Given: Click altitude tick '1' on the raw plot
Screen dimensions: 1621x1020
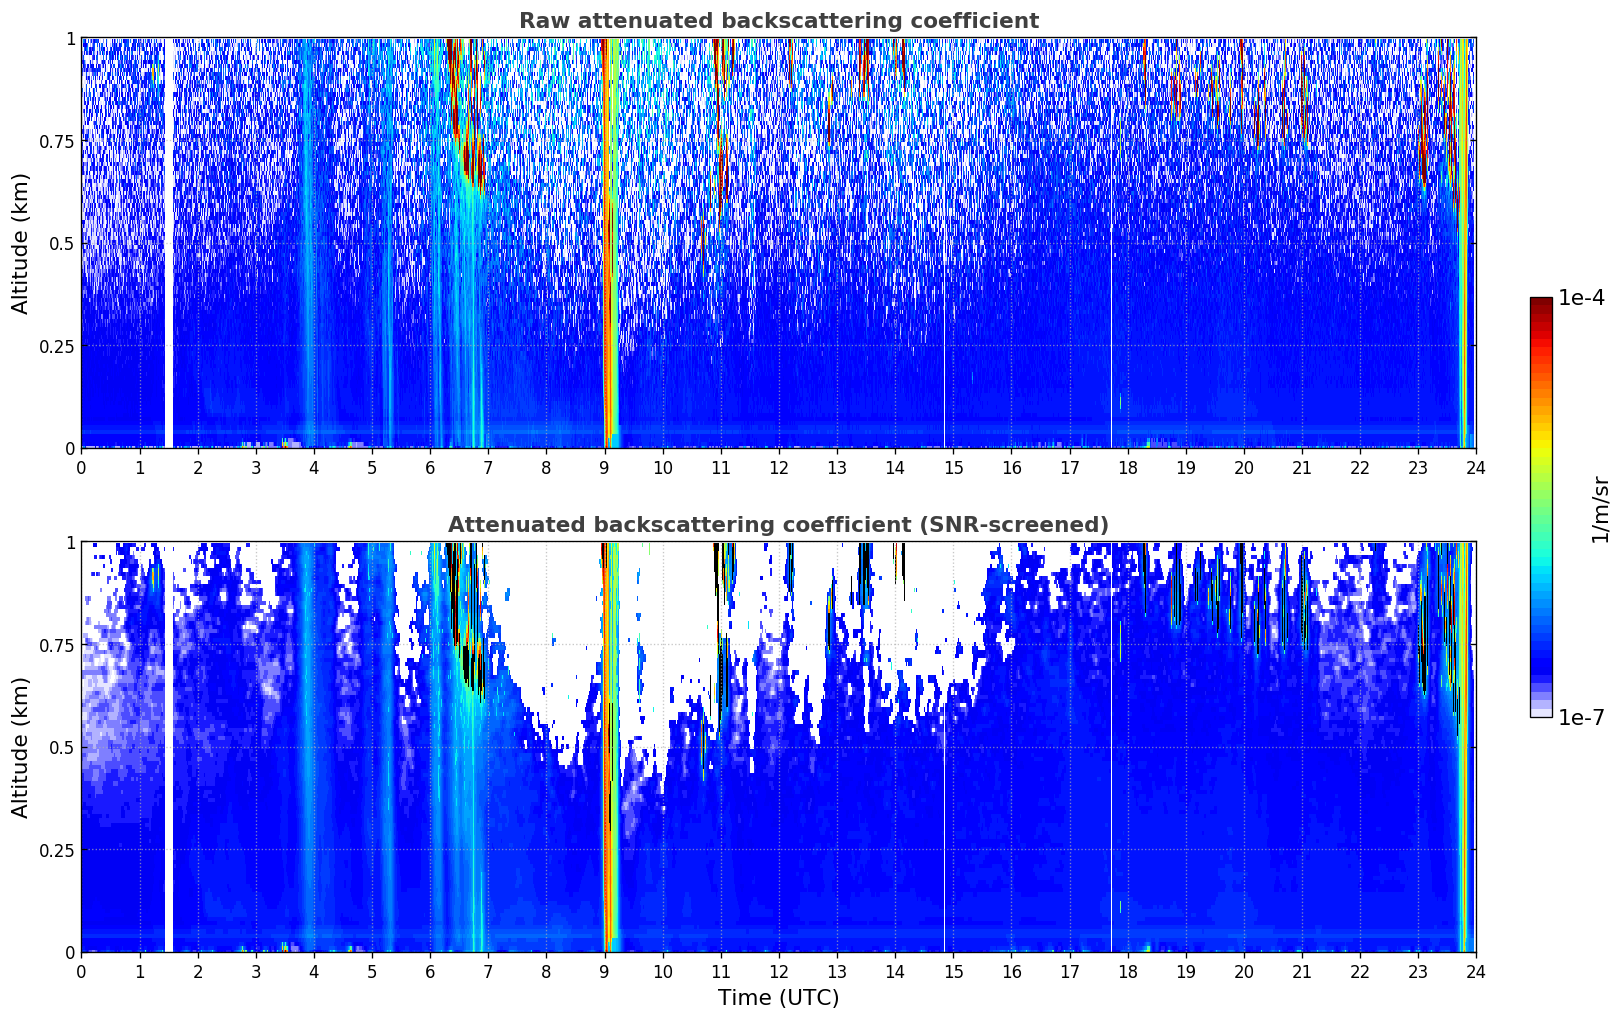Looking at the screenshot, I should [x=70, y=38].
